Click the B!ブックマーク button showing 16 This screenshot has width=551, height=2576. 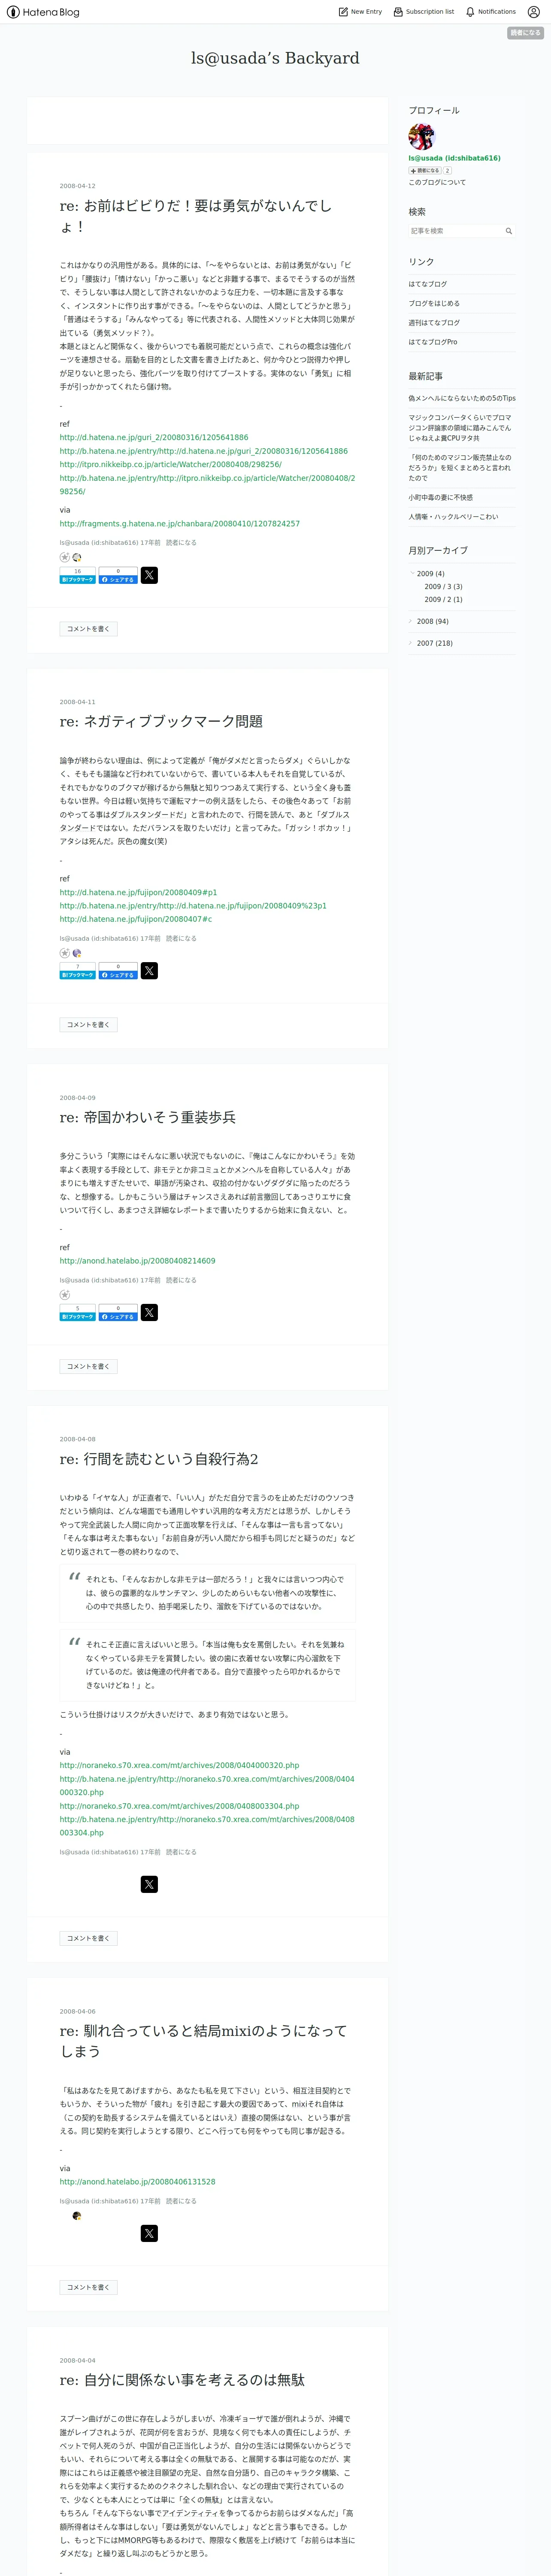tap(78, 575)
